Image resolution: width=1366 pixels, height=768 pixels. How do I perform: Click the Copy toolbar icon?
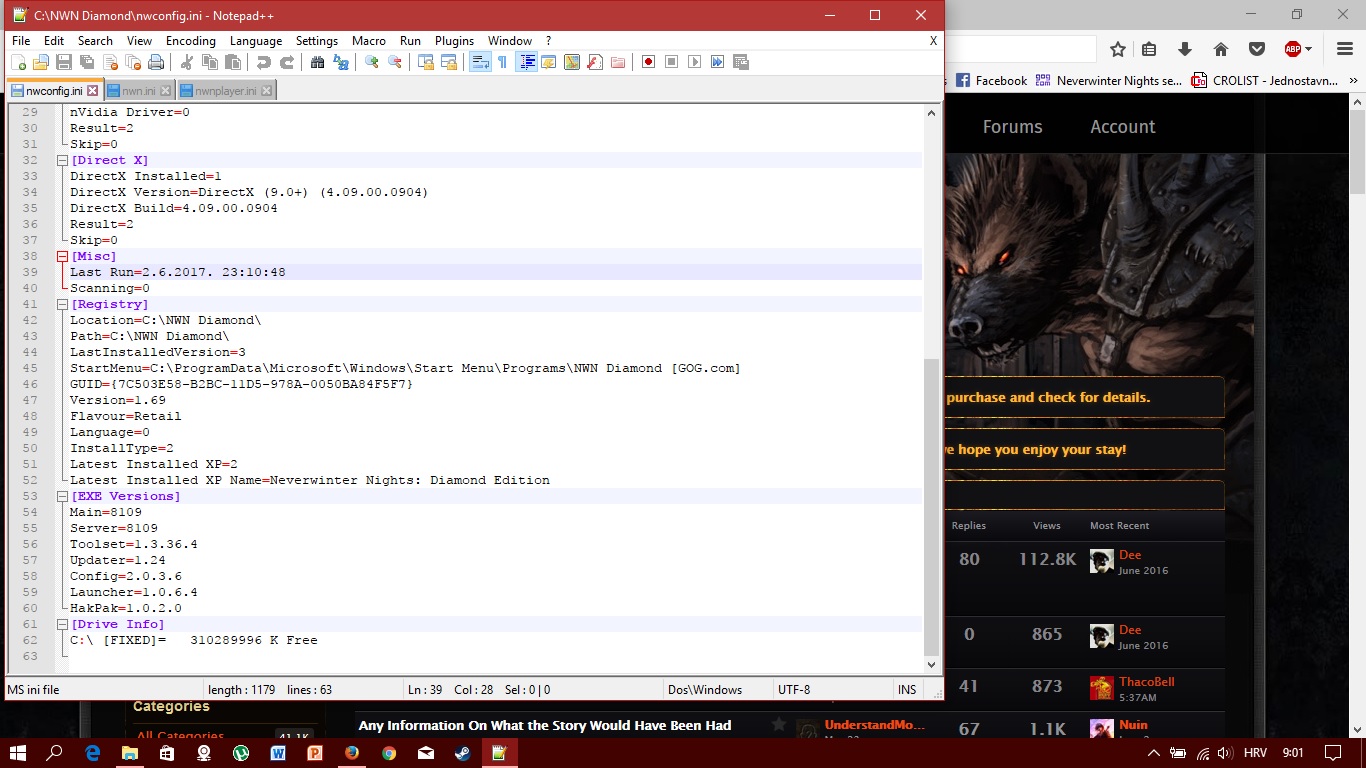210,62
